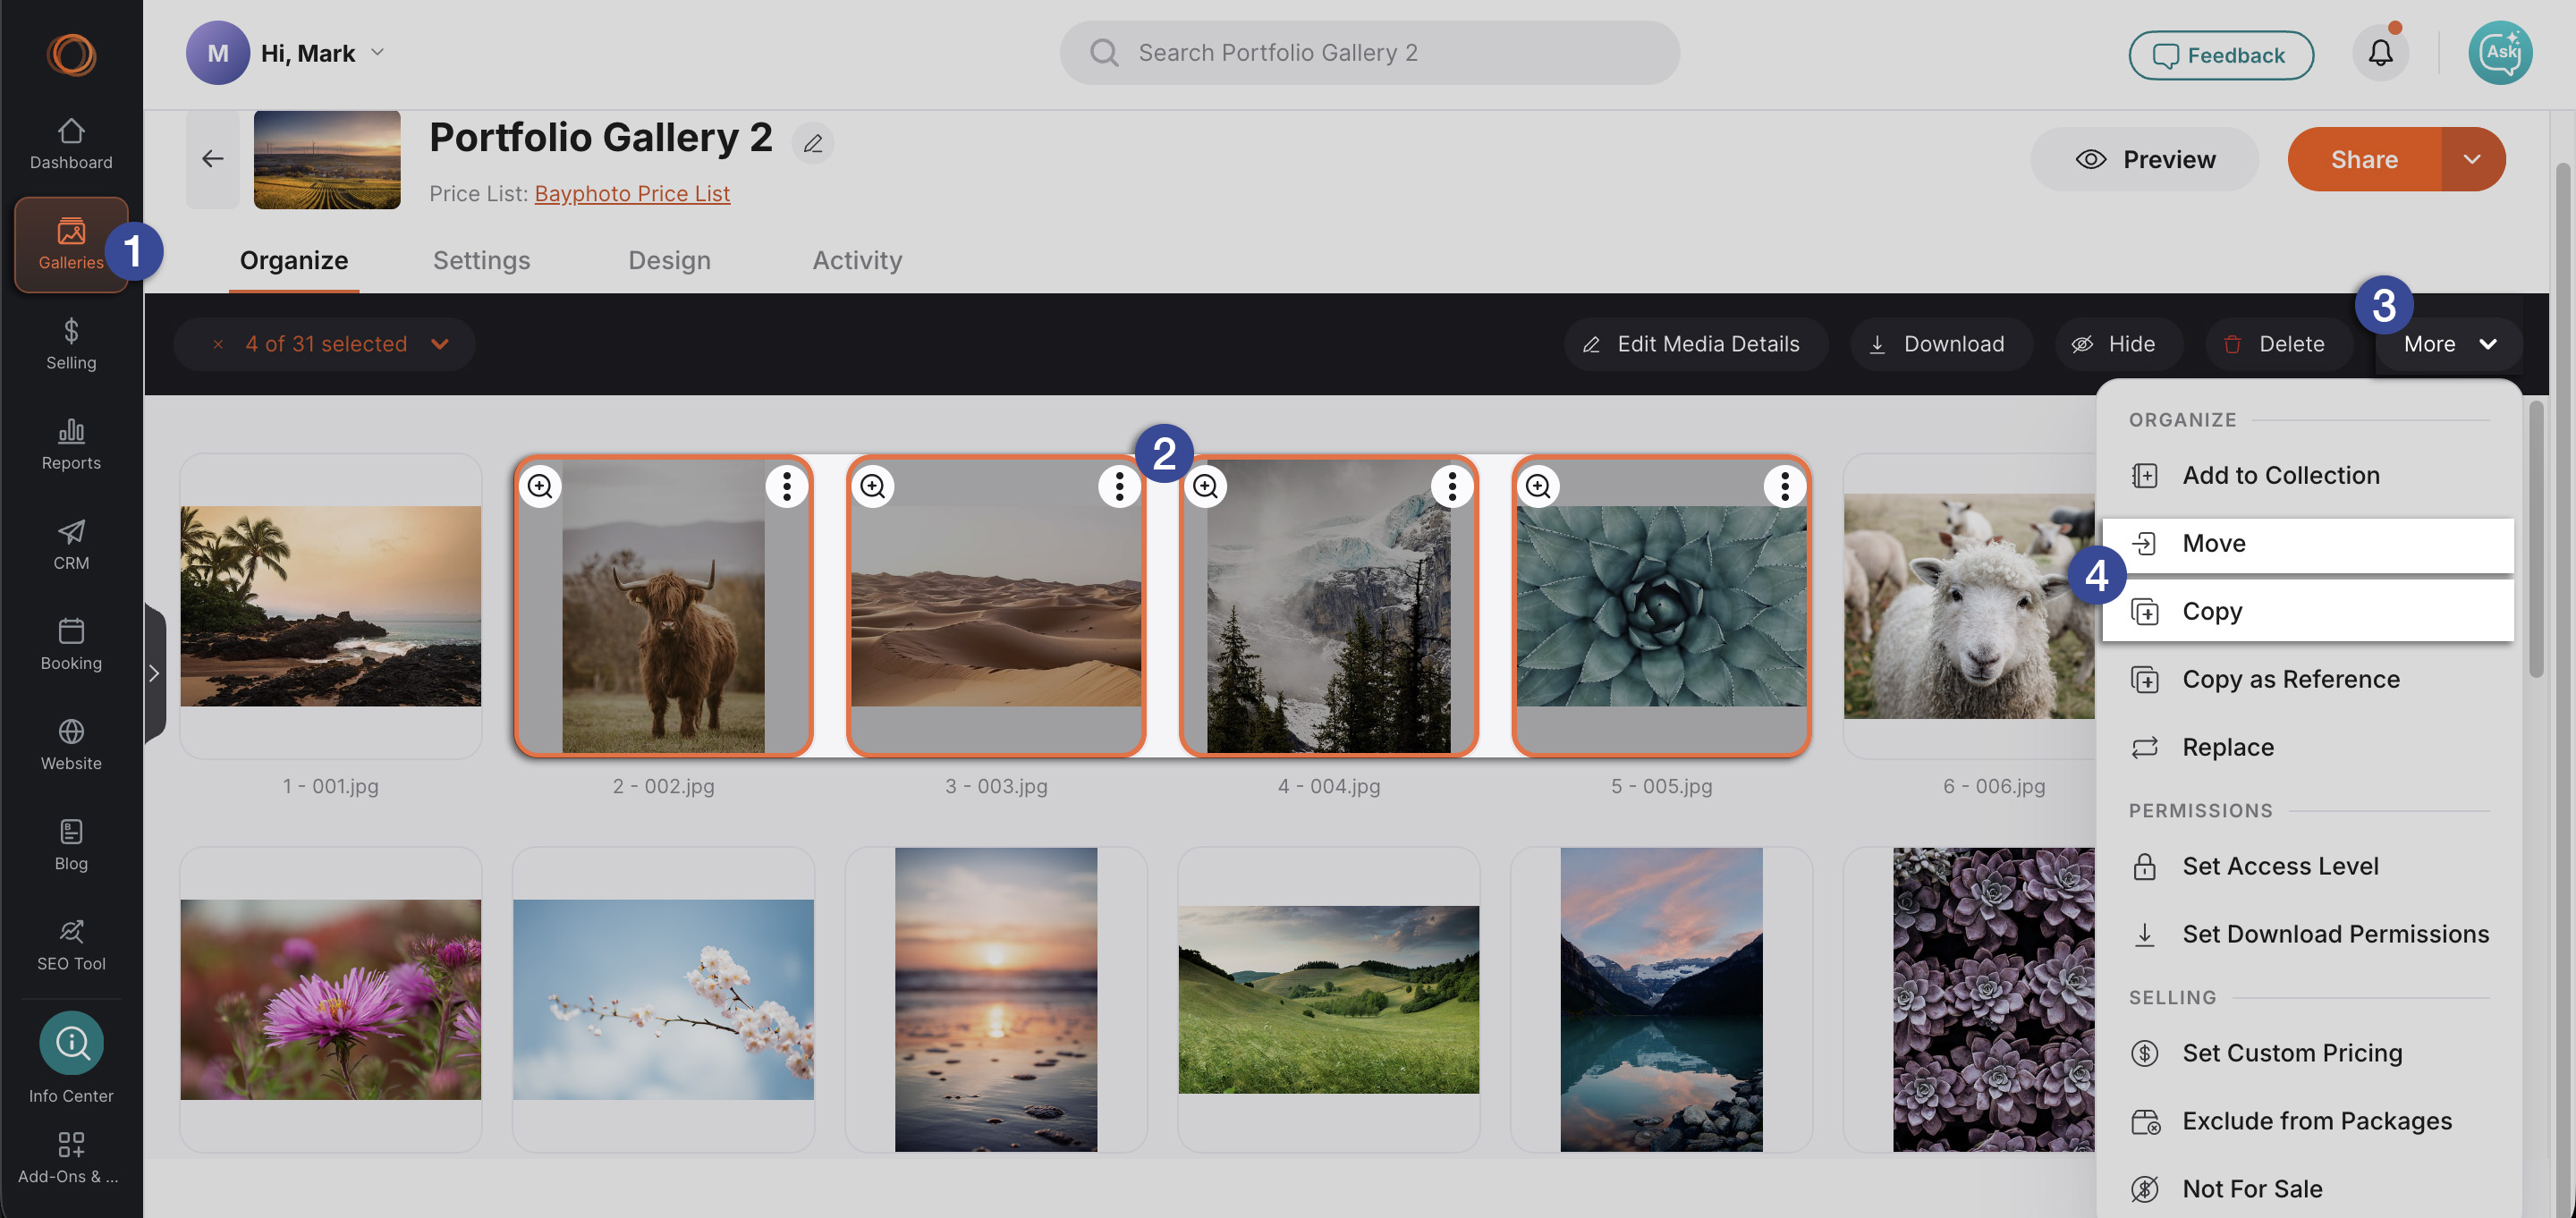Preview the gallery
2576x1218 pixels.
point(2145,159)
